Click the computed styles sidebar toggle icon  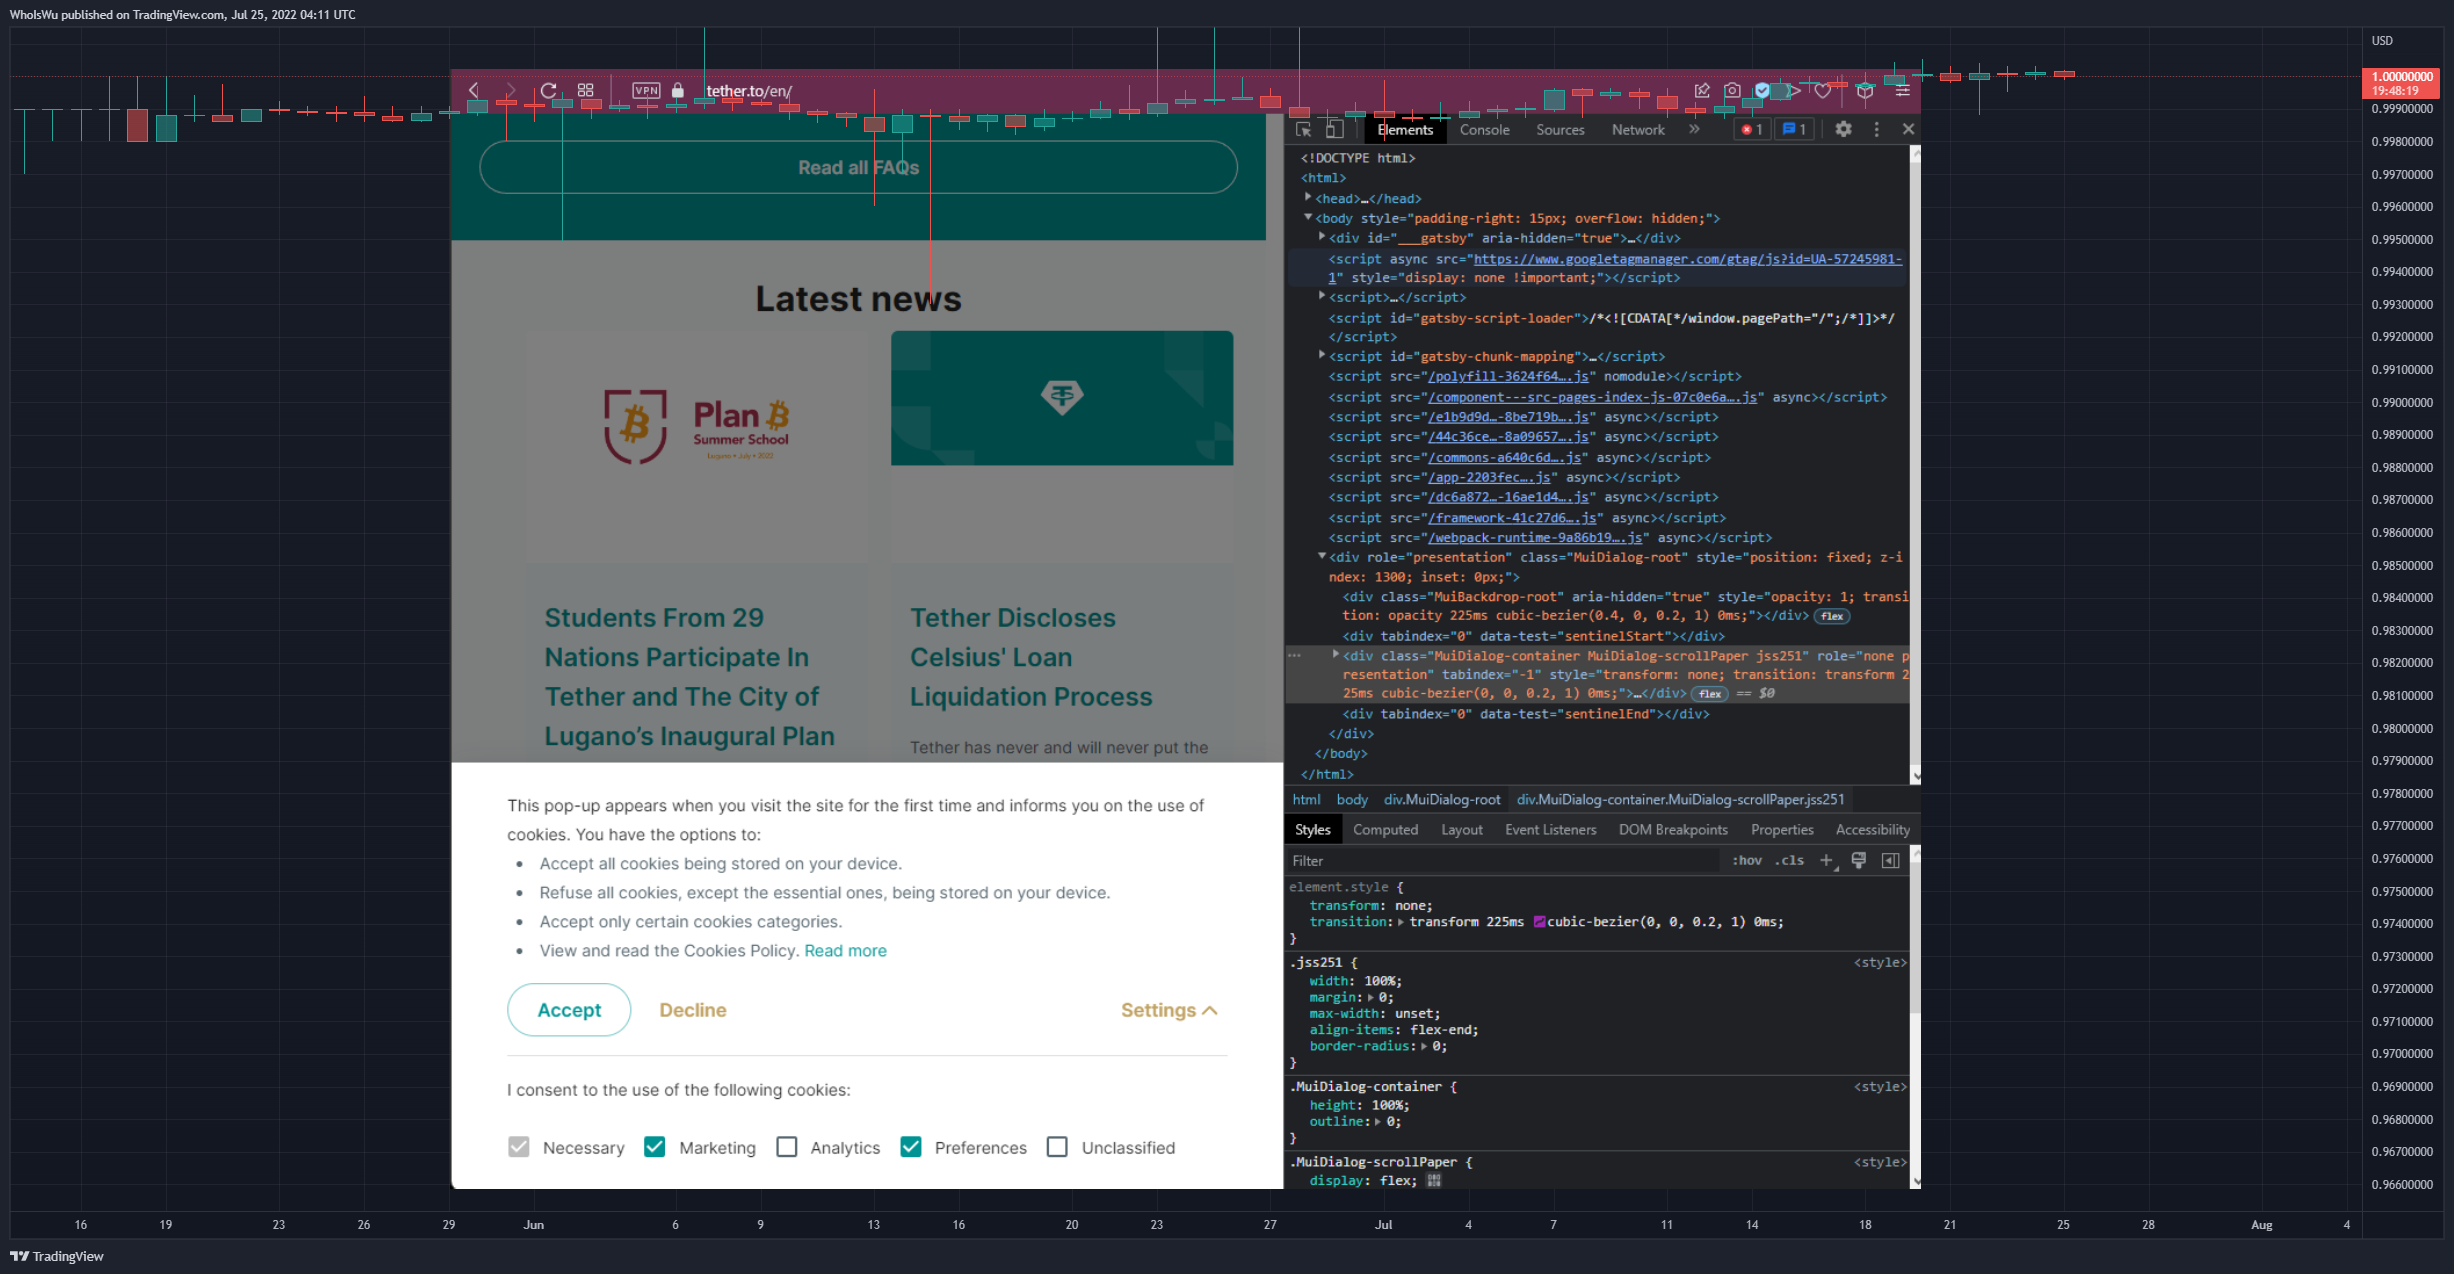[1890, 861]
